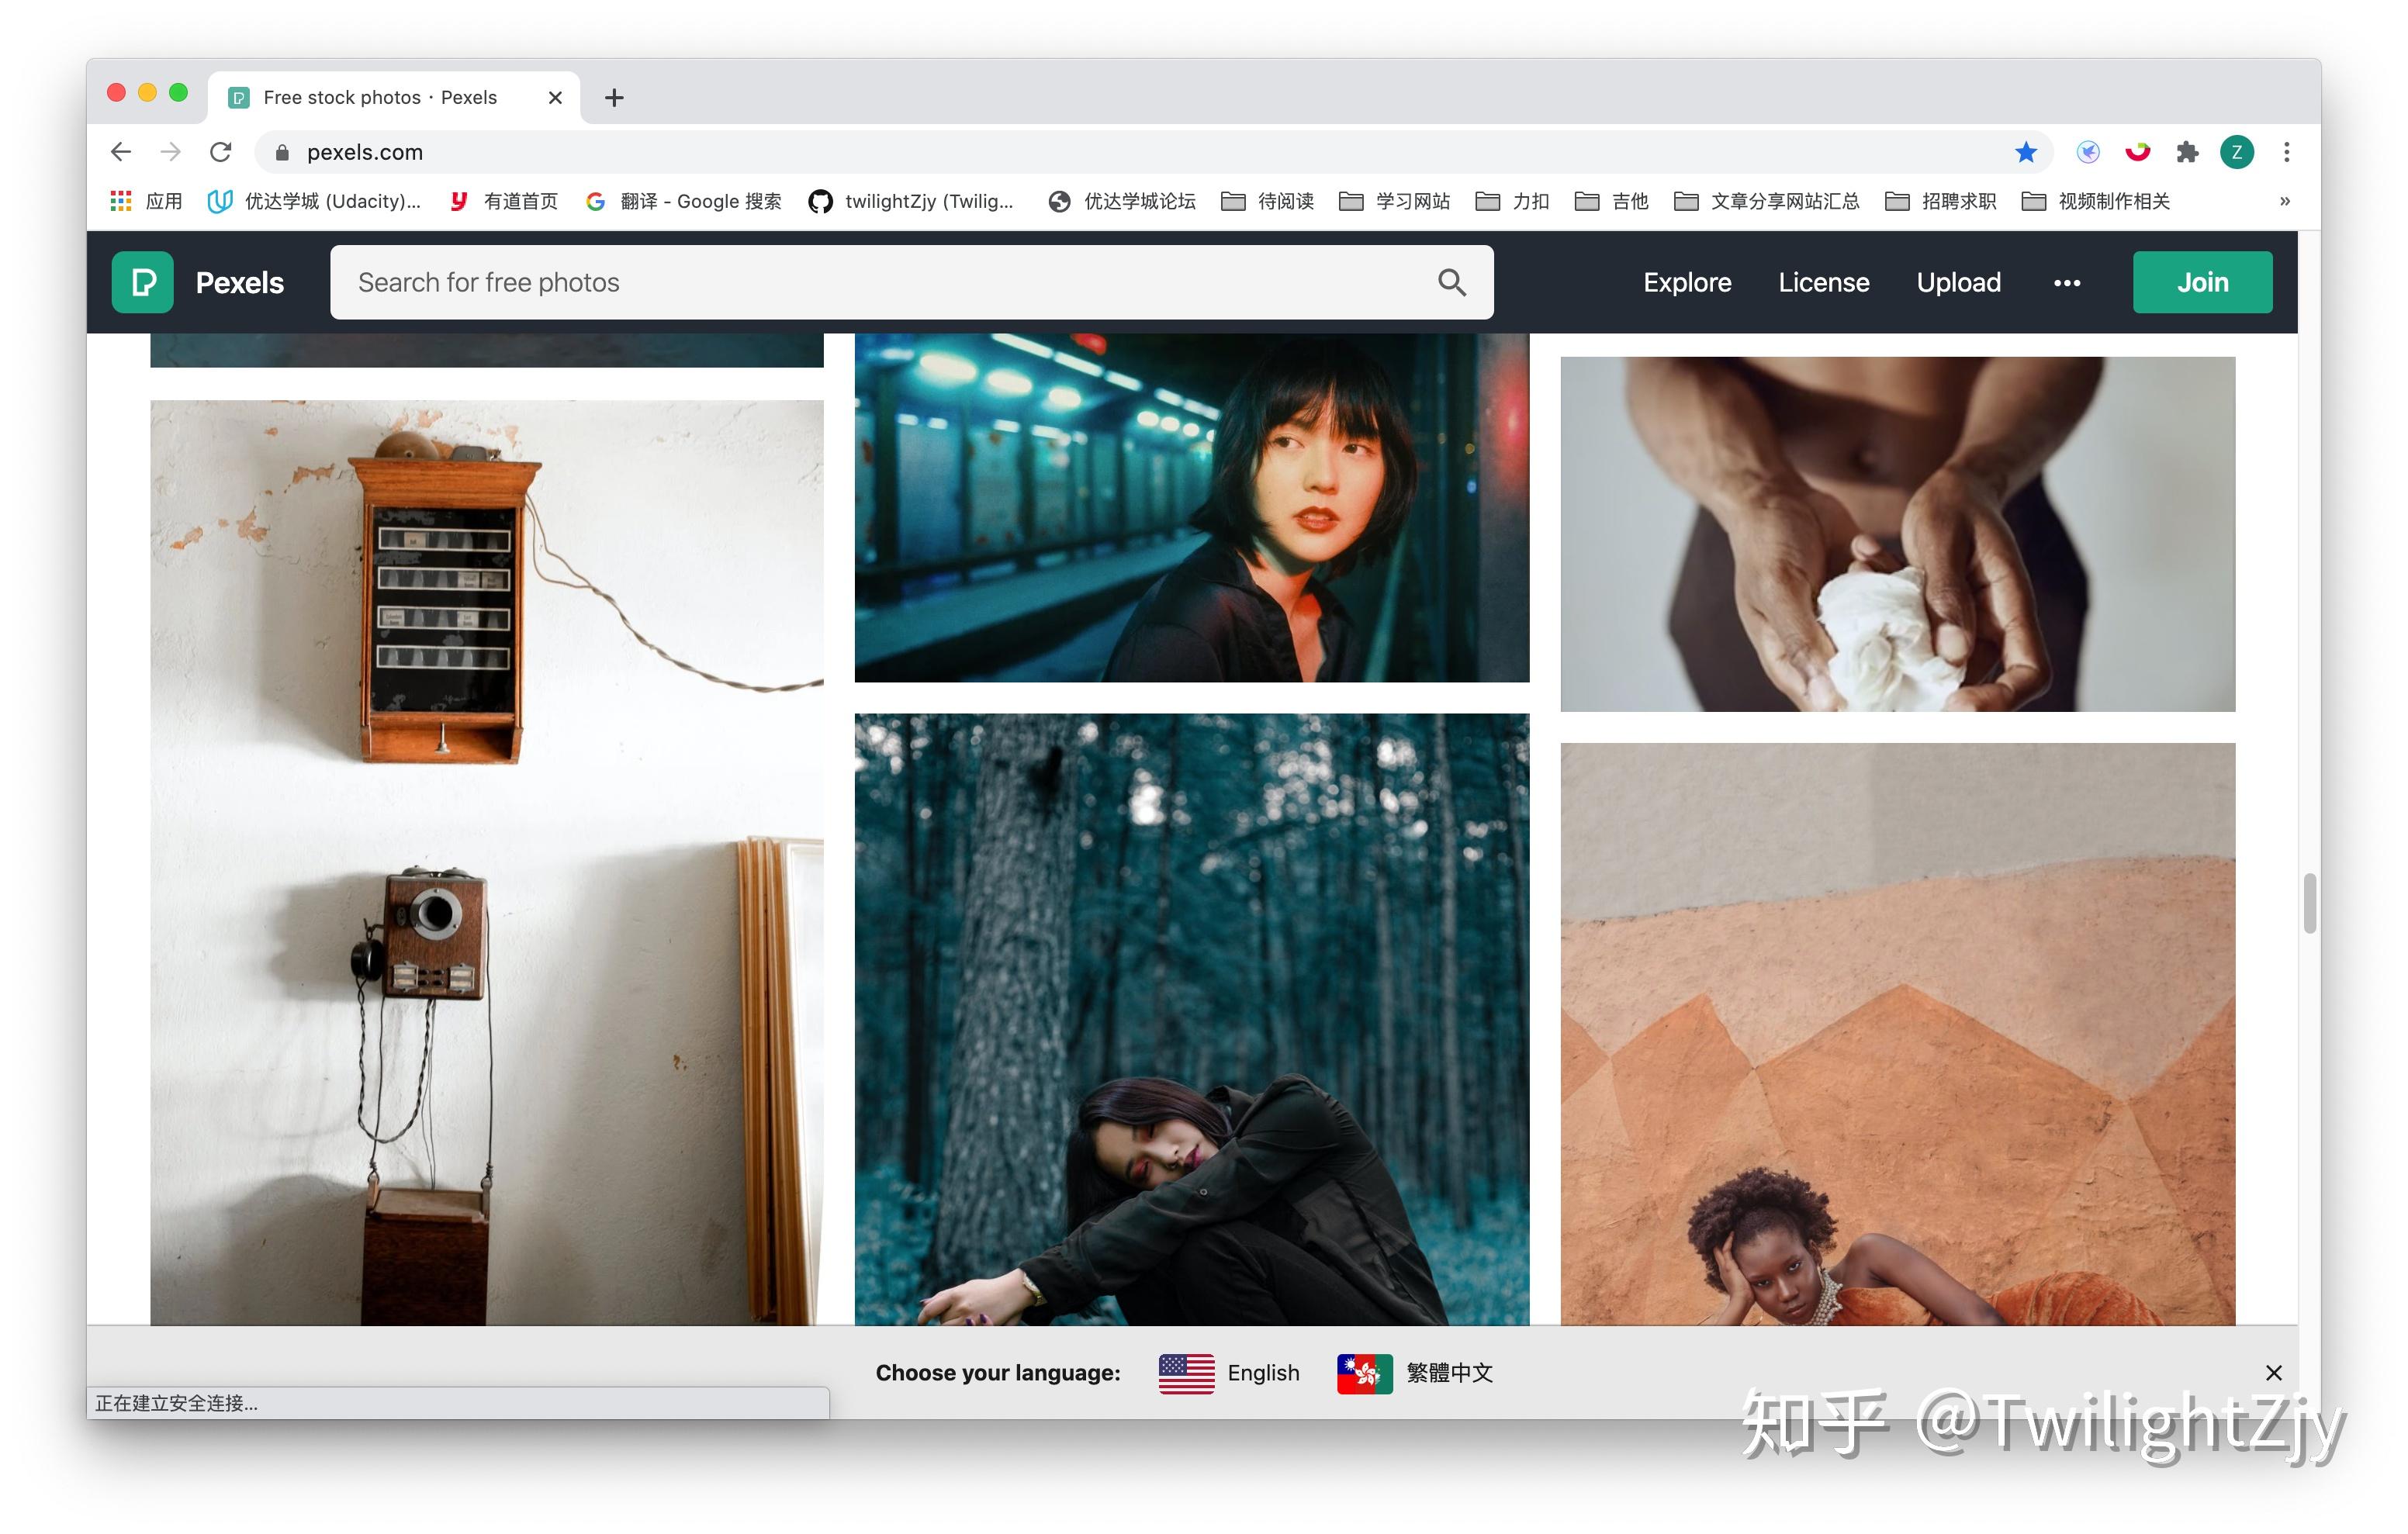2408x1534 pixels.
Task: Open the 翻译 - Google 搜索 bookmark
Action: click(684, 201)
